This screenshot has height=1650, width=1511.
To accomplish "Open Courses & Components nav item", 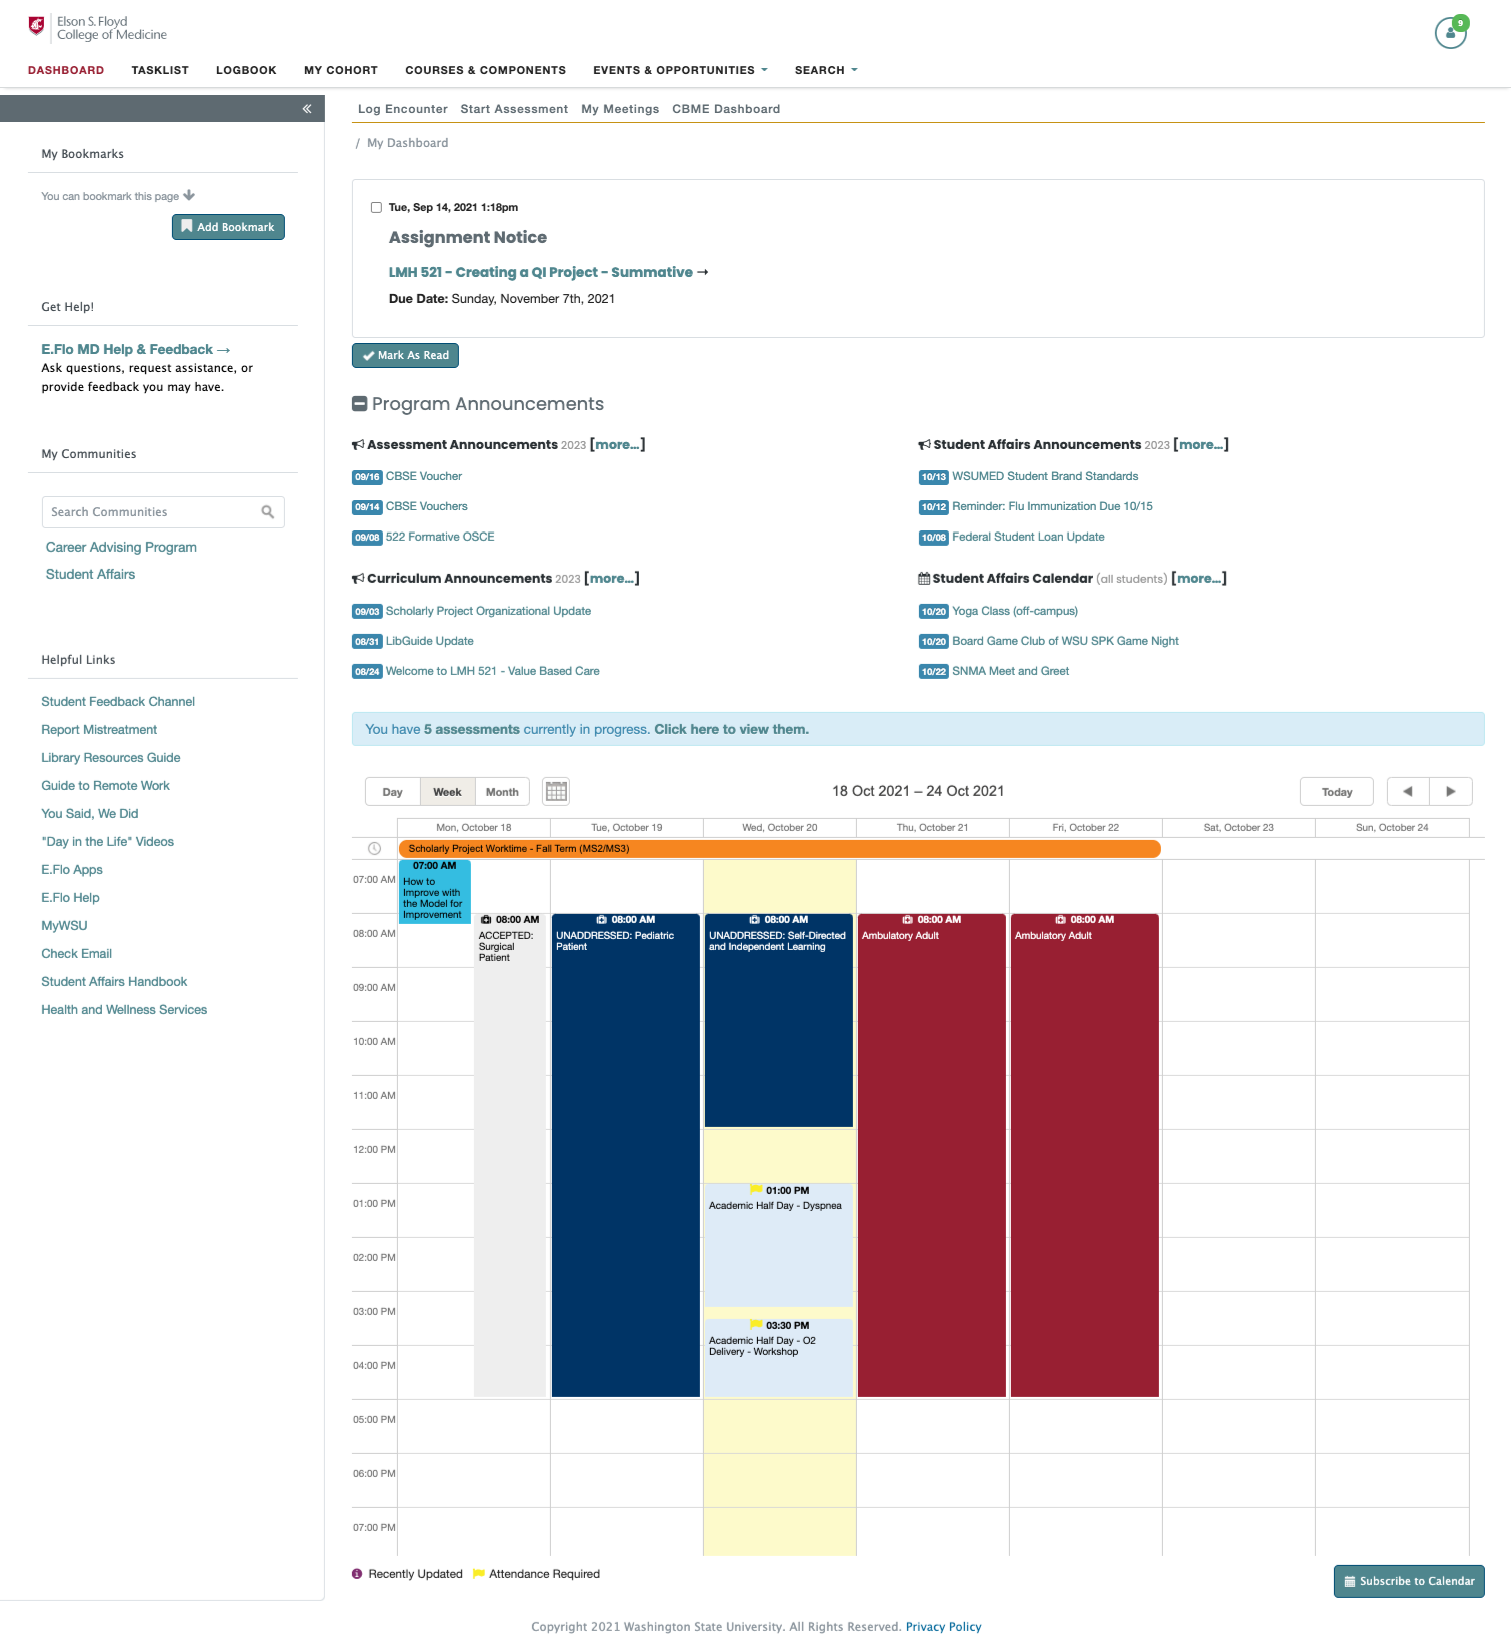I will pyautogui.click(x=485, y=70).
